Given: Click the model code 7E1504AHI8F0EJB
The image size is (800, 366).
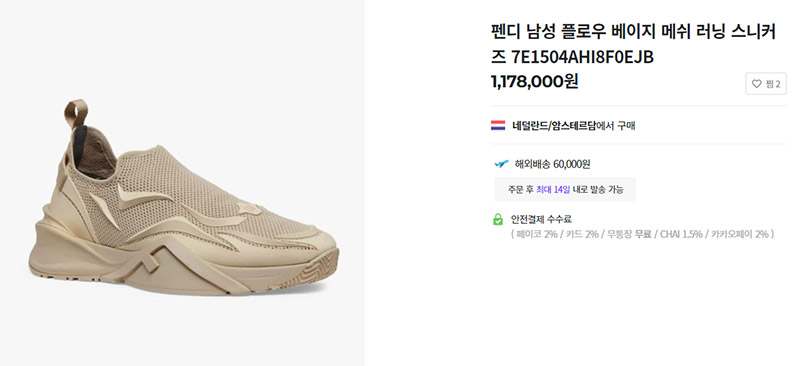Looking at the screenshot, I should 582,58.
